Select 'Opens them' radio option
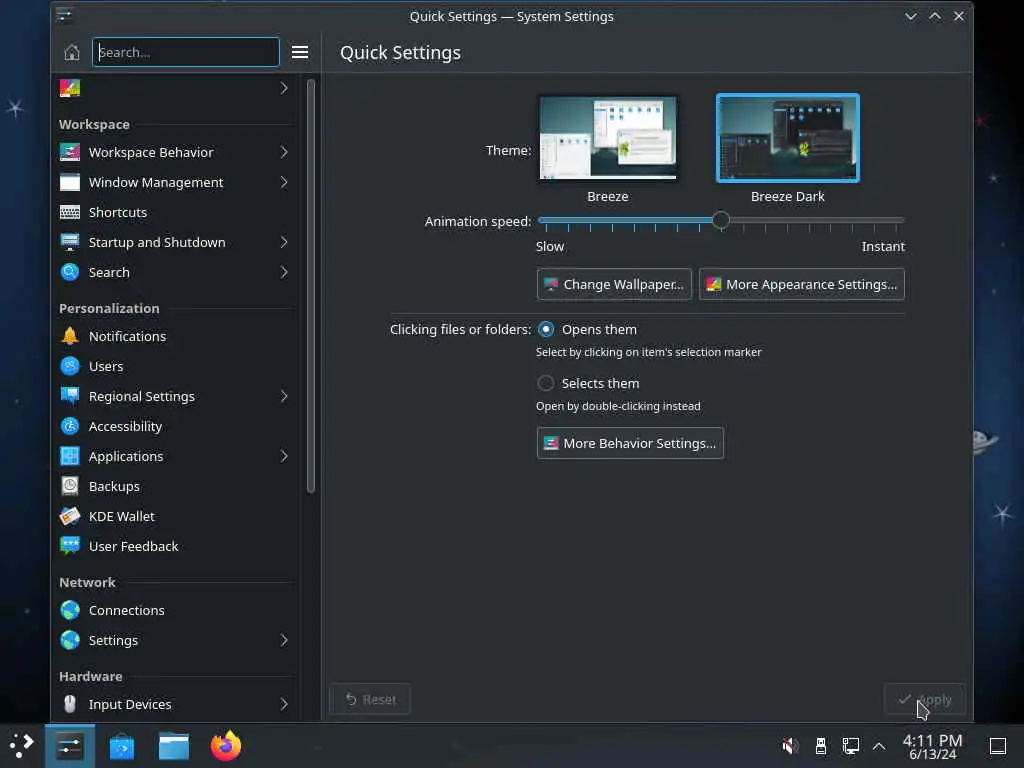Screen dimensions: 1024x768 point(546,330)
